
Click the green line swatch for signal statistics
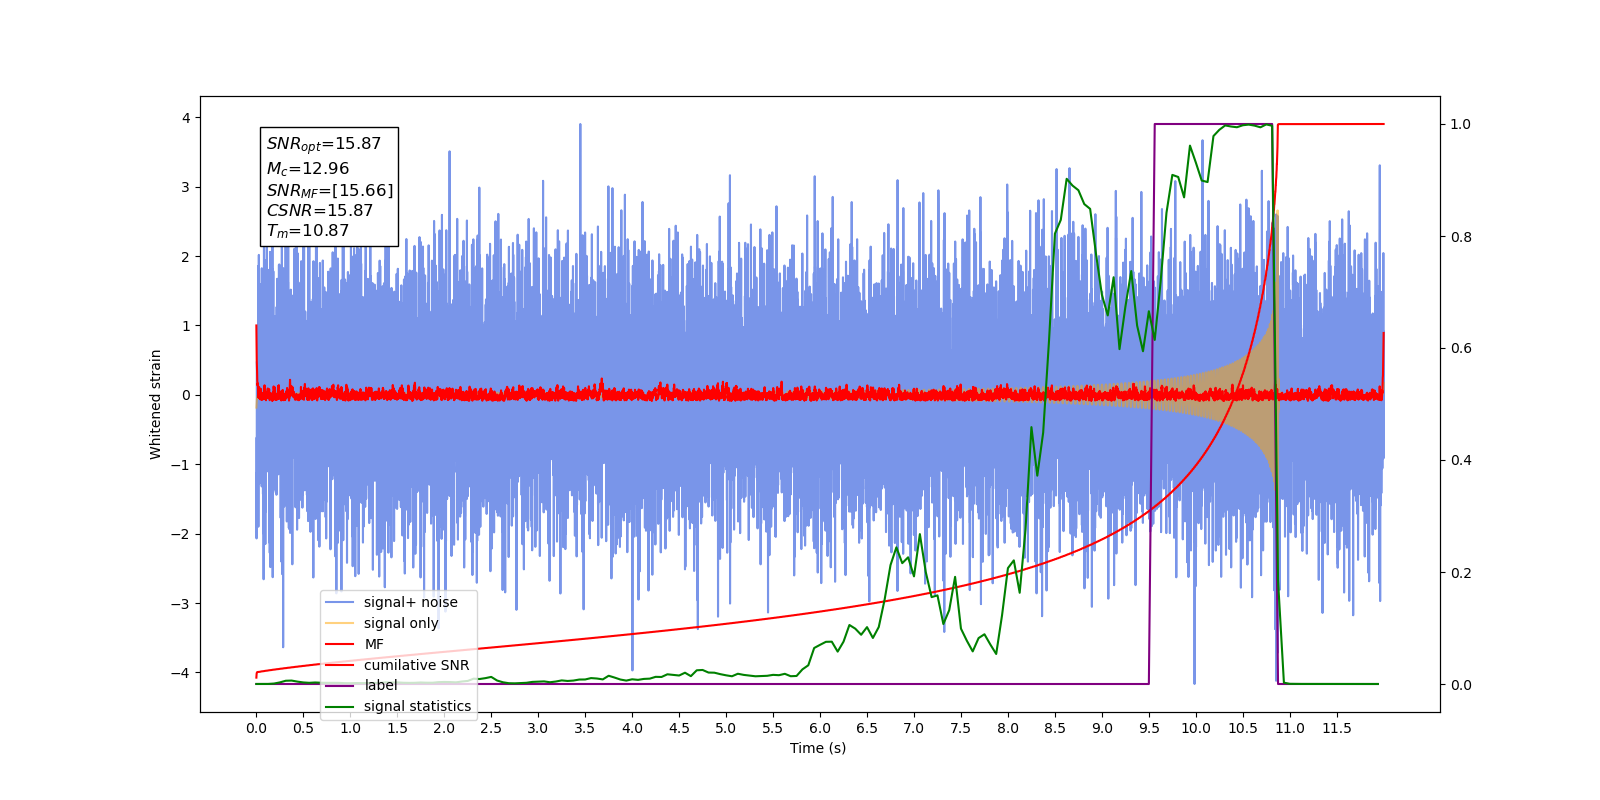tap(340, 706)
